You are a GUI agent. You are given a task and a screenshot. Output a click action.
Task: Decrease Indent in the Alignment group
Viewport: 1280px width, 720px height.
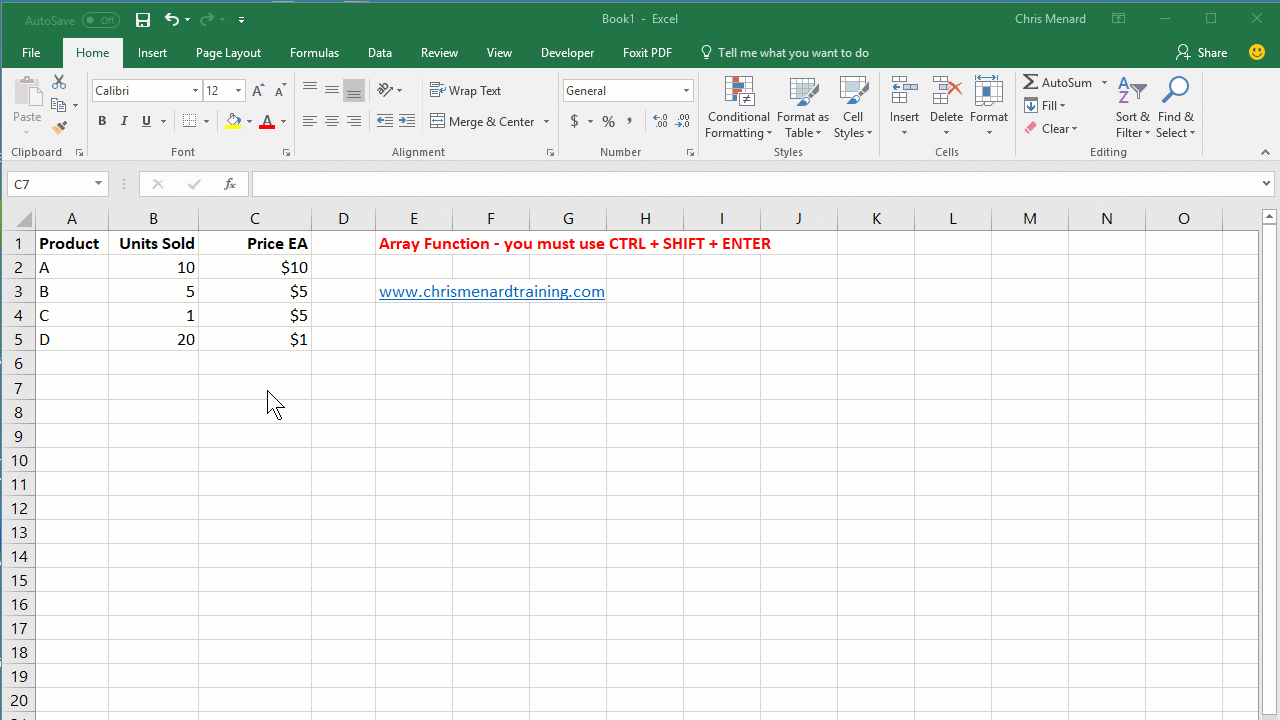click(x=385, y=122)
